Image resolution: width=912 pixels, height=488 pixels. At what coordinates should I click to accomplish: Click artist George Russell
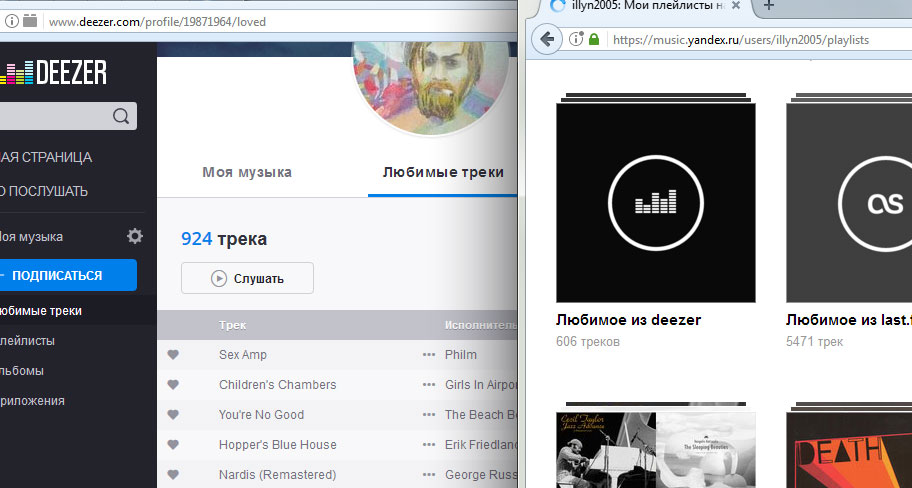coord(480,475)
